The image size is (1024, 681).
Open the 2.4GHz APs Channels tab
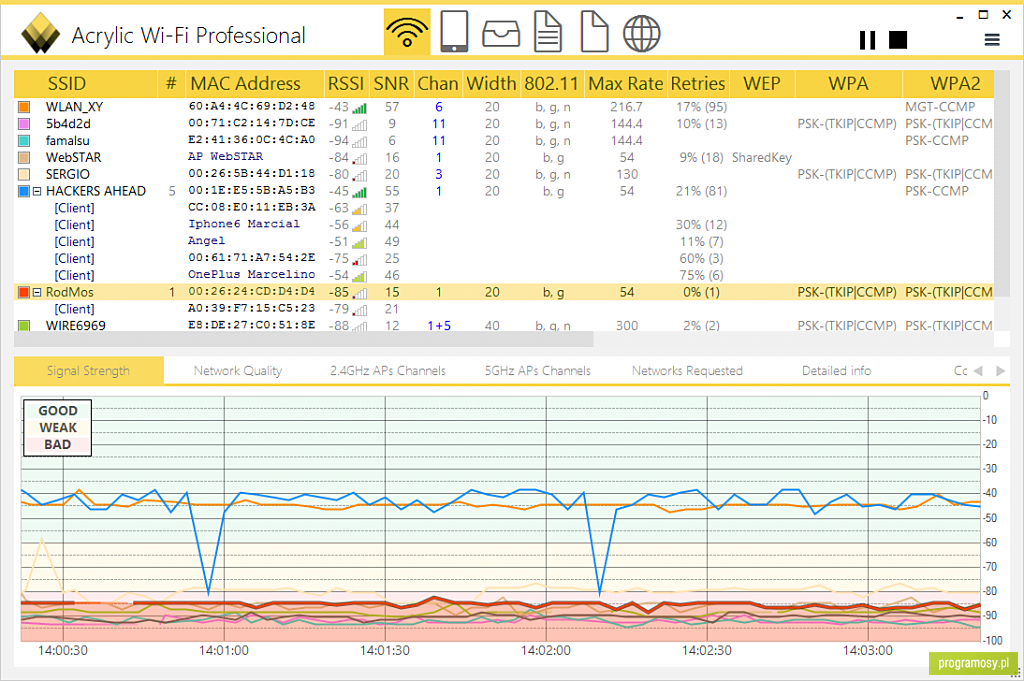[388, 370]
